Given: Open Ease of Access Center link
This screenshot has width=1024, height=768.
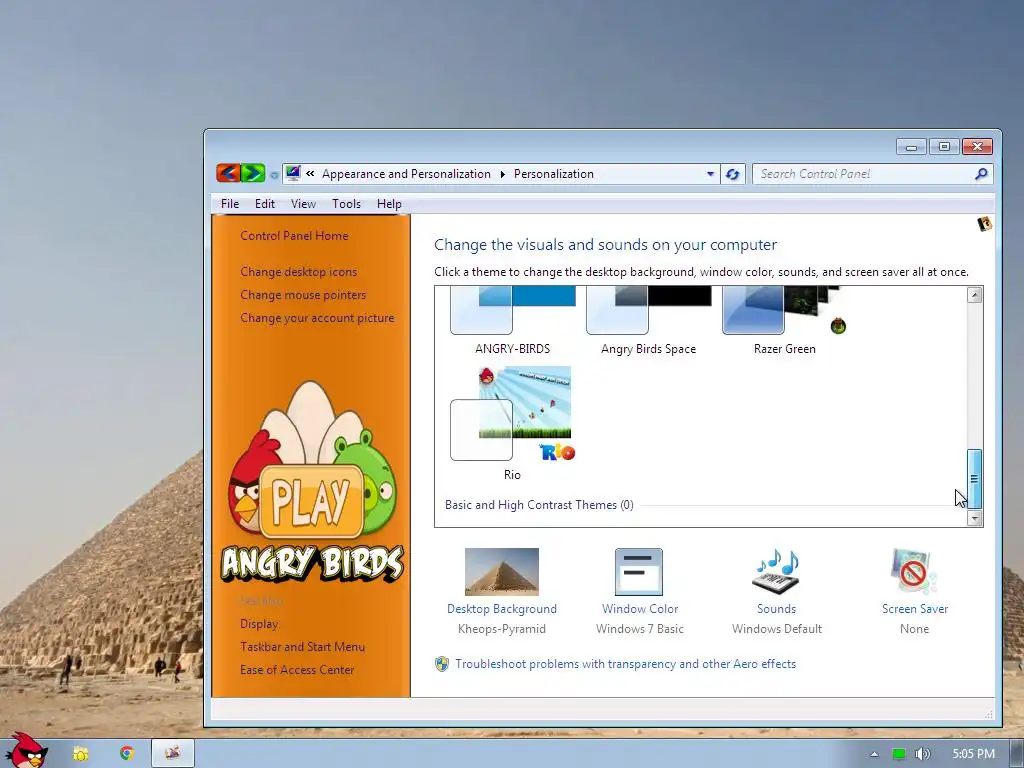Looking at the screenshot, I should click(x=297, y=669).
